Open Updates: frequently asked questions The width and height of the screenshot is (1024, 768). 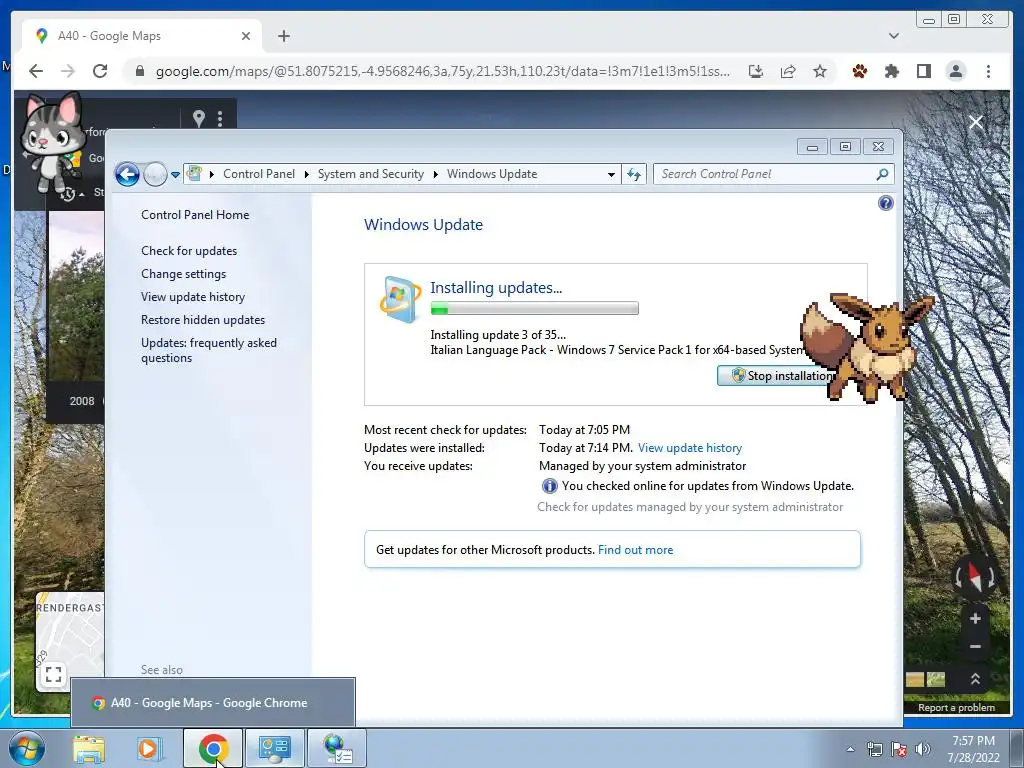[208, 350]
